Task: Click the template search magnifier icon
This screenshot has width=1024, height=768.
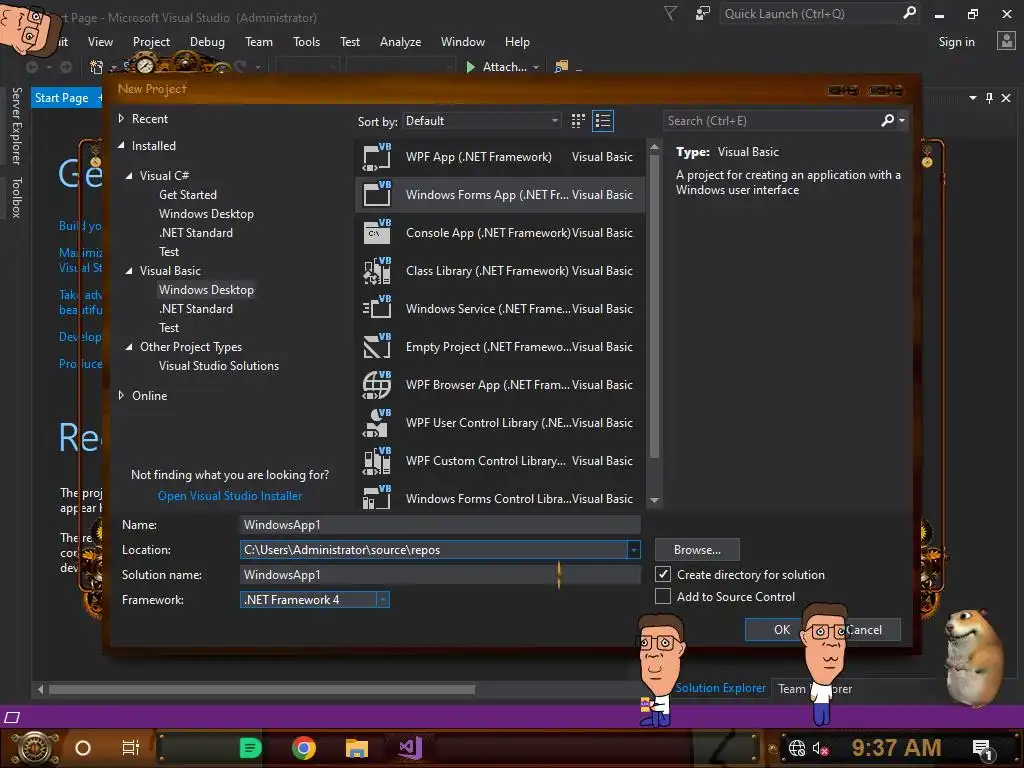Action: tap(888, 120)
